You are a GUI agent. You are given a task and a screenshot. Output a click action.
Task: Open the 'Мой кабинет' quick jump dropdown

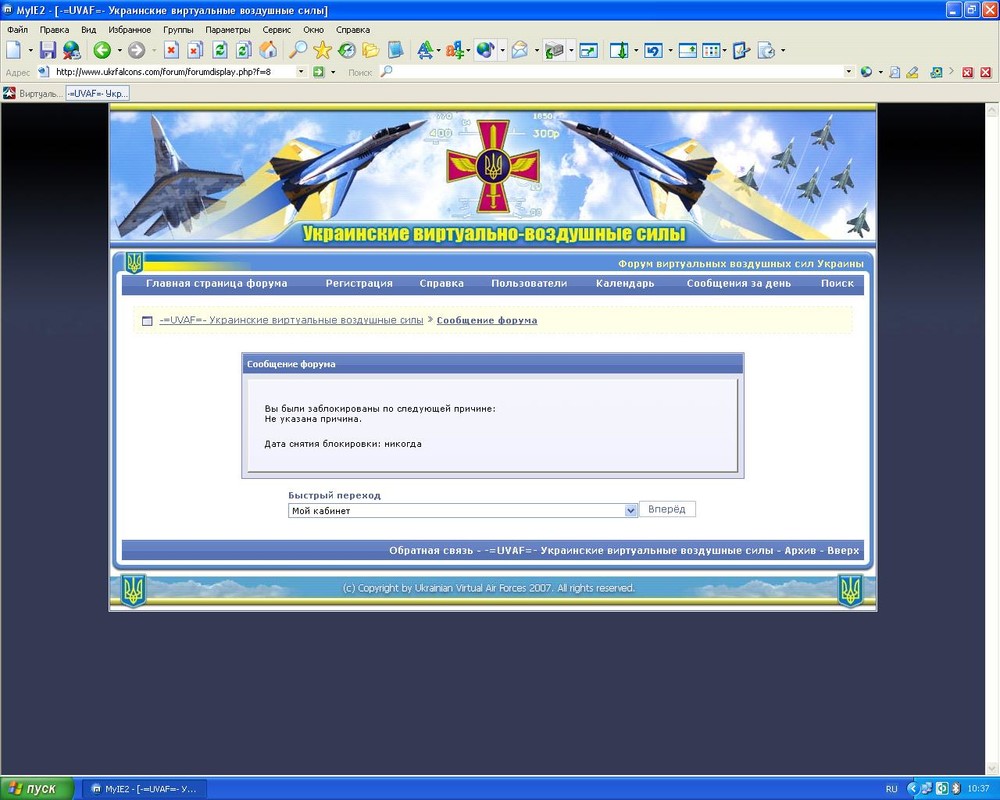(630, 510)
